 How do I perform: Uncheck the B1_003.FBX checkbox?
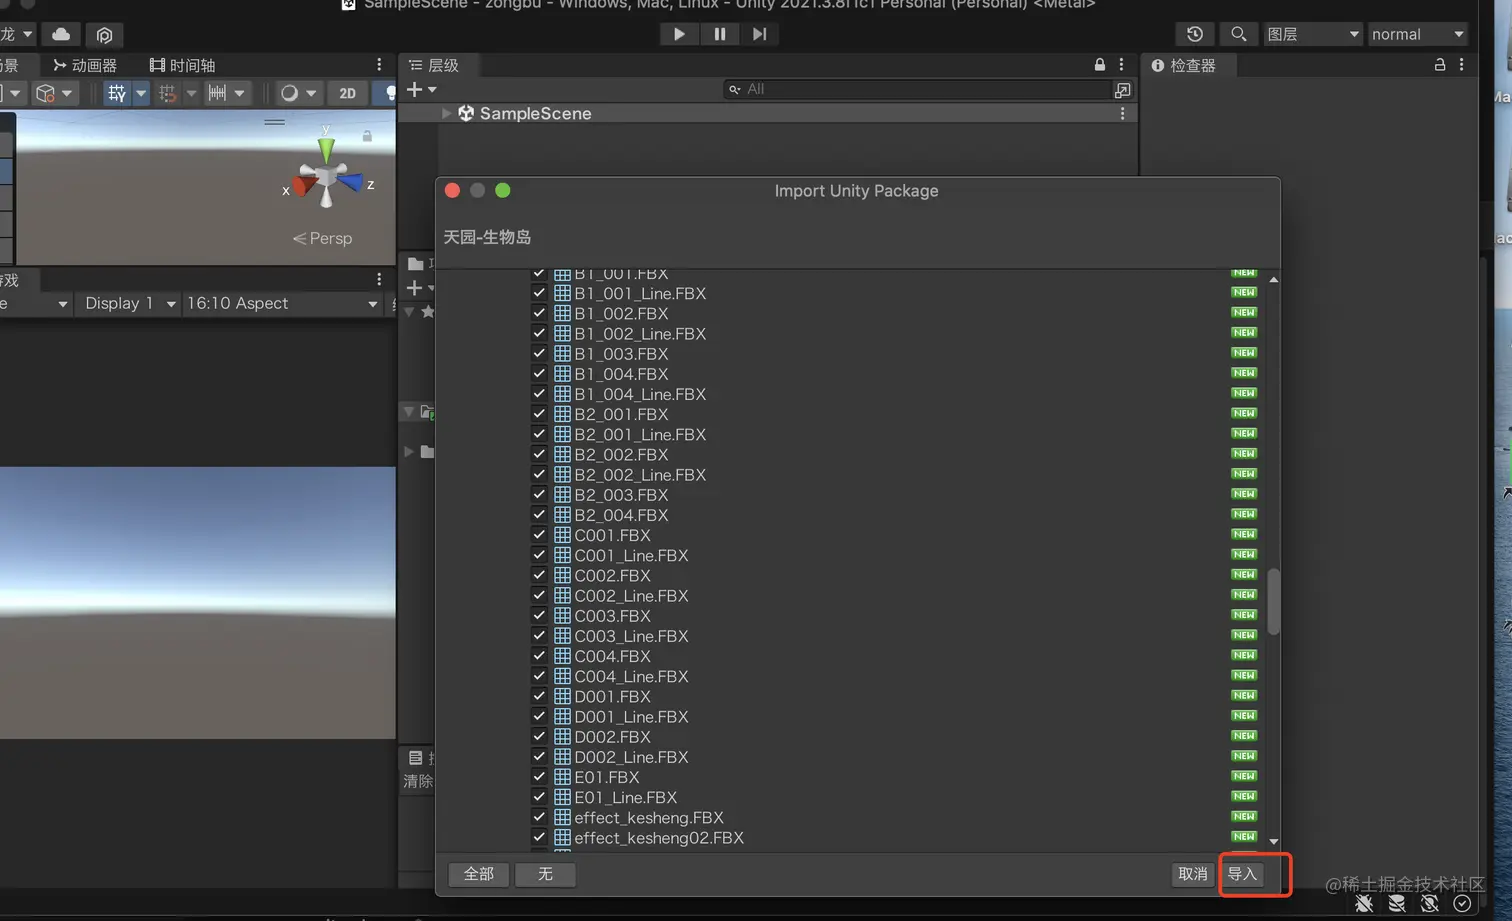coord(539,353)
